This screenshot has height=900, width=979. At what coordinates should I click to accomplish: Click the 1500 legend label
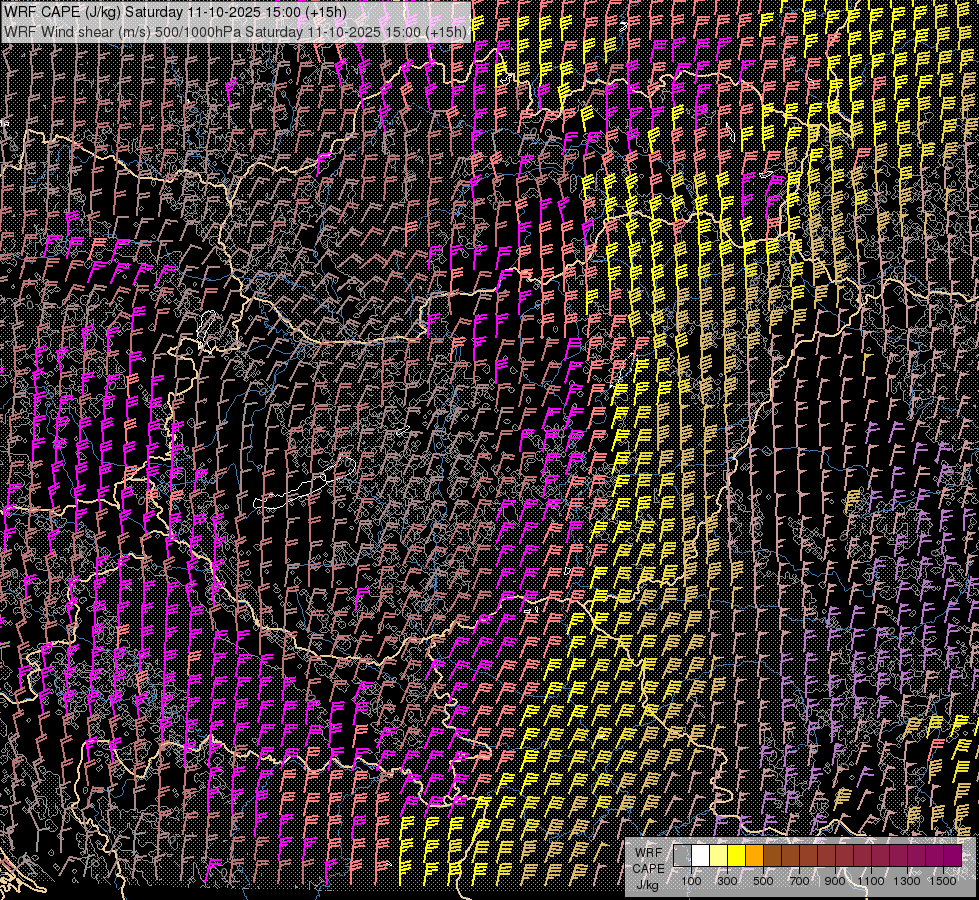943,881
